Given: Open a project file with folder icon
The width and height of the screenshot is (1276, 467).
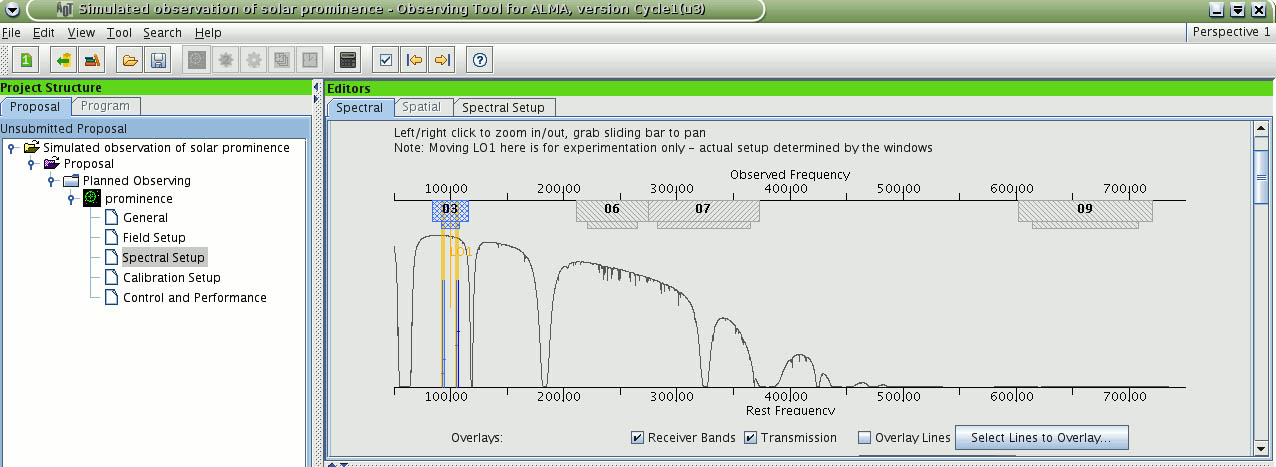Looking at the screenshot, I should [130, 60].
